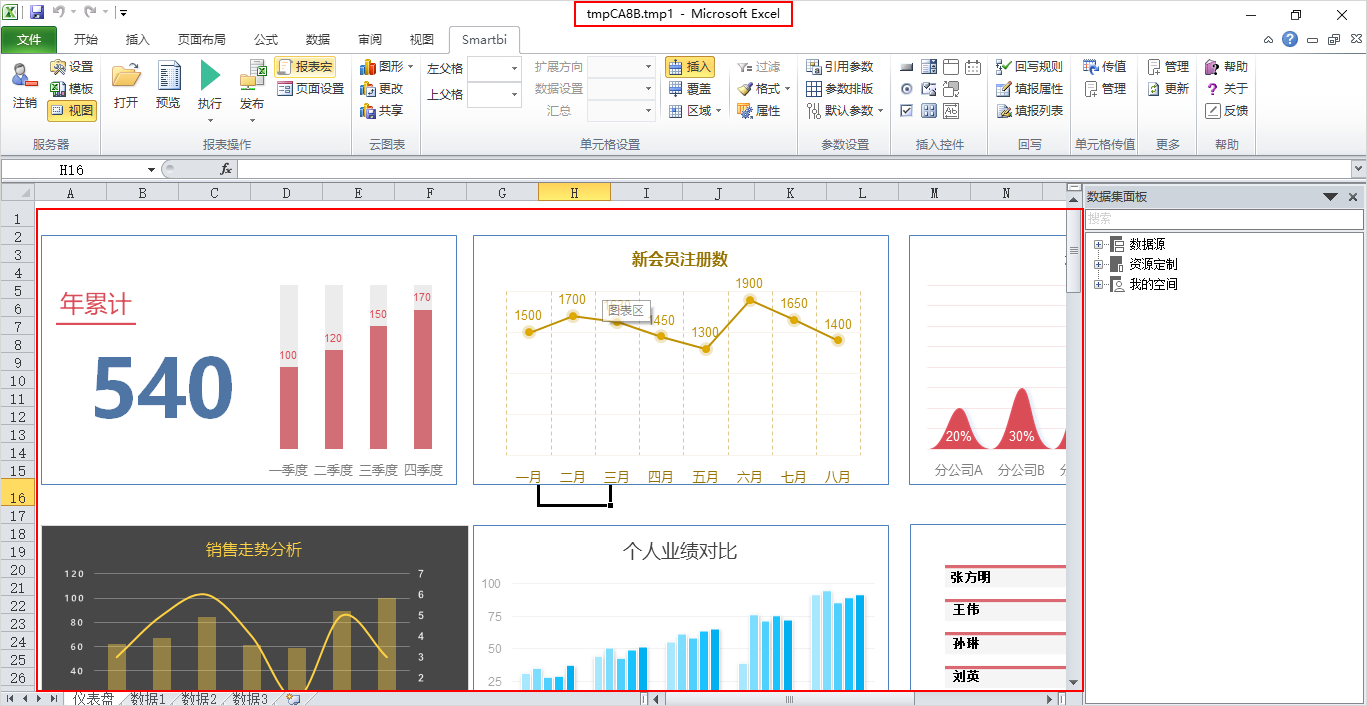Screen dimensions: 1367x706
Task: Click the 数据集面板 search field
Action: pos(1224,218)
